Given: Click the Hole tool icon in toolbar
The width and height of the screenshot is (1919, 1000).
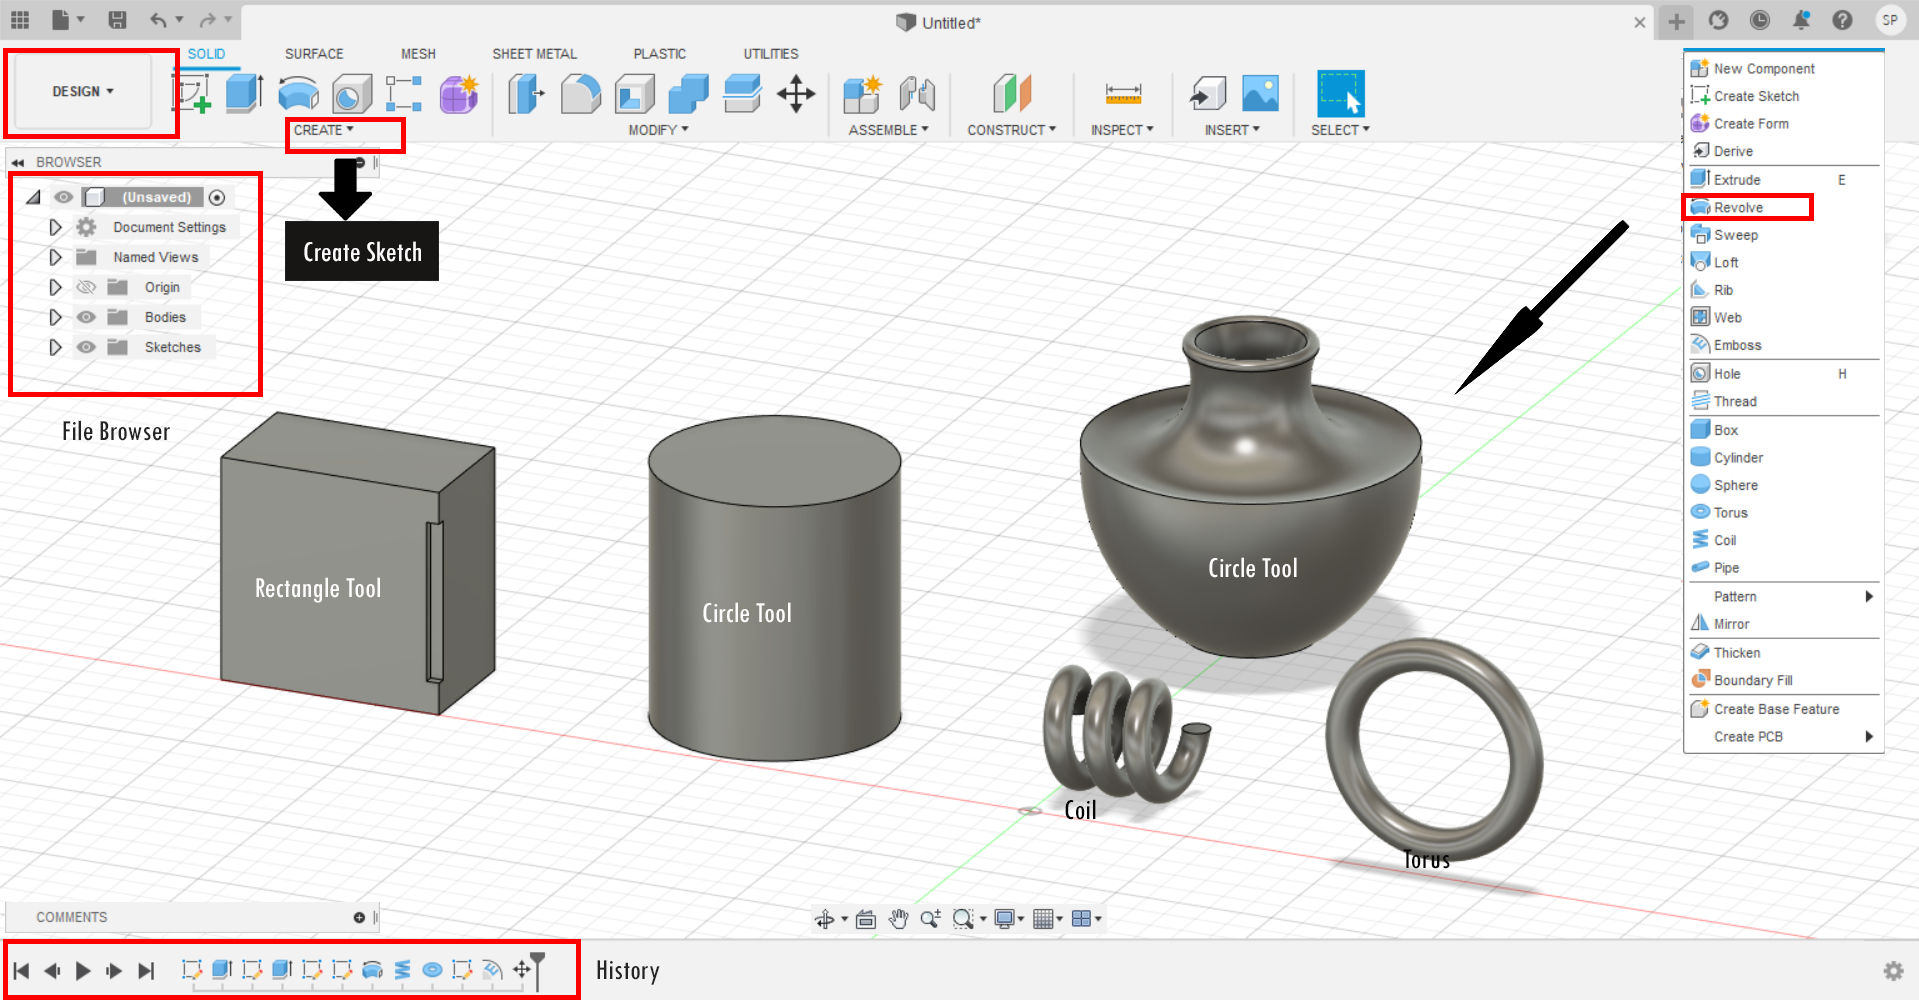Looking at the screenshot, I should point(352,94).
